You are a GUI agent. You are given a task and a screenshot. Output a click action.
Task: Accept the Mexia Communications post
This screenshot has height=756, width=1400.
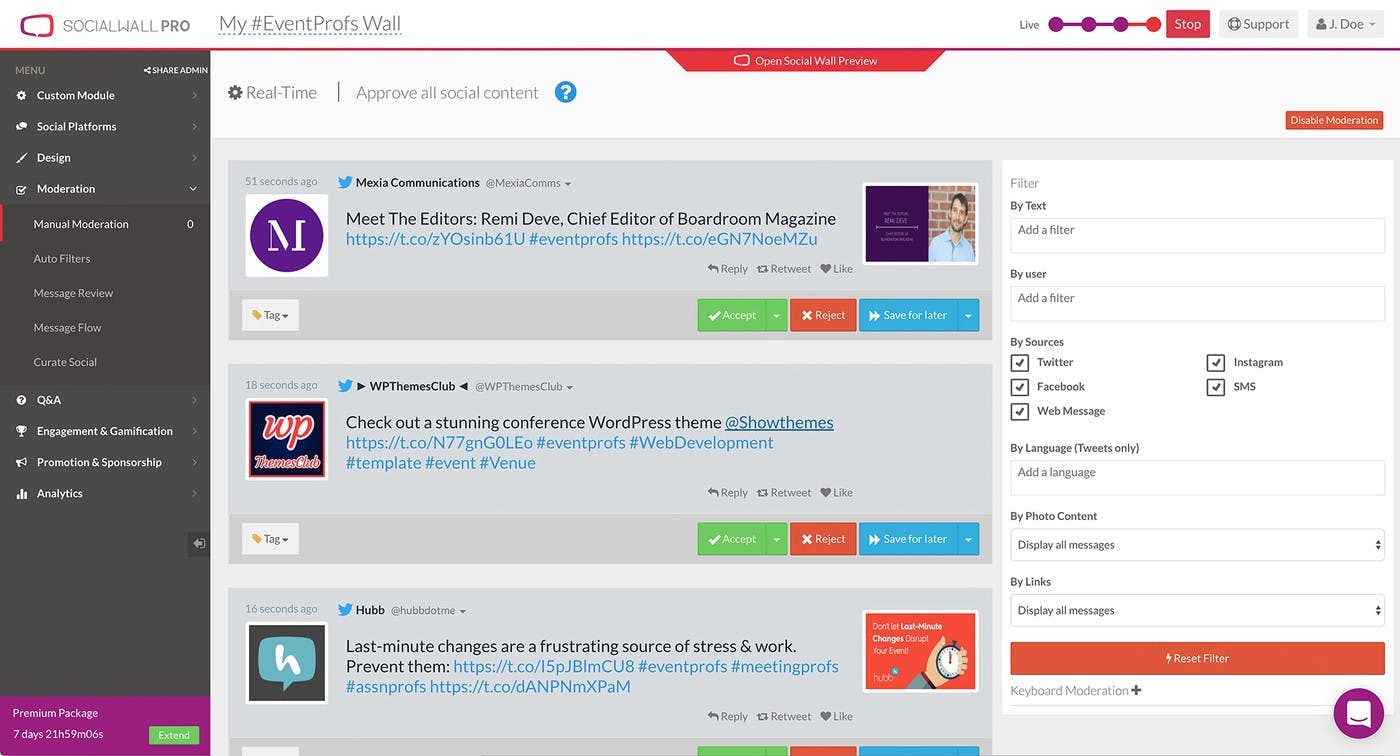coord(732,315)
